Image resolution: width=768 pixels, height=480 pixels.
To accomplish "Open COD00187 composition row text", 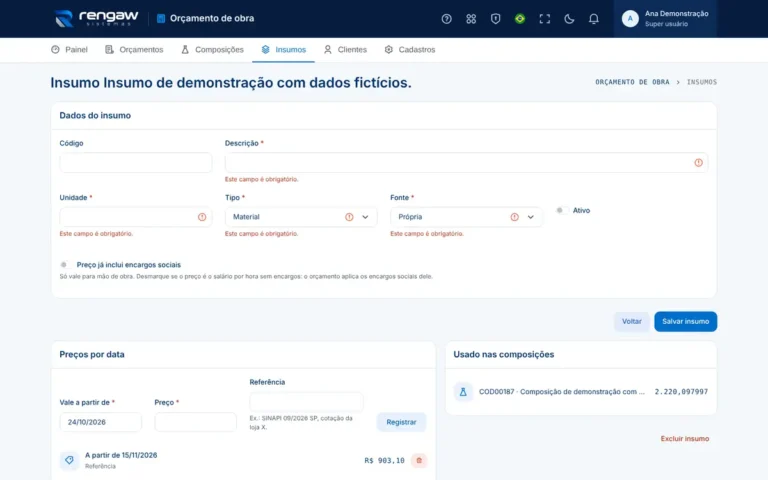I will [x=562, y=392].
